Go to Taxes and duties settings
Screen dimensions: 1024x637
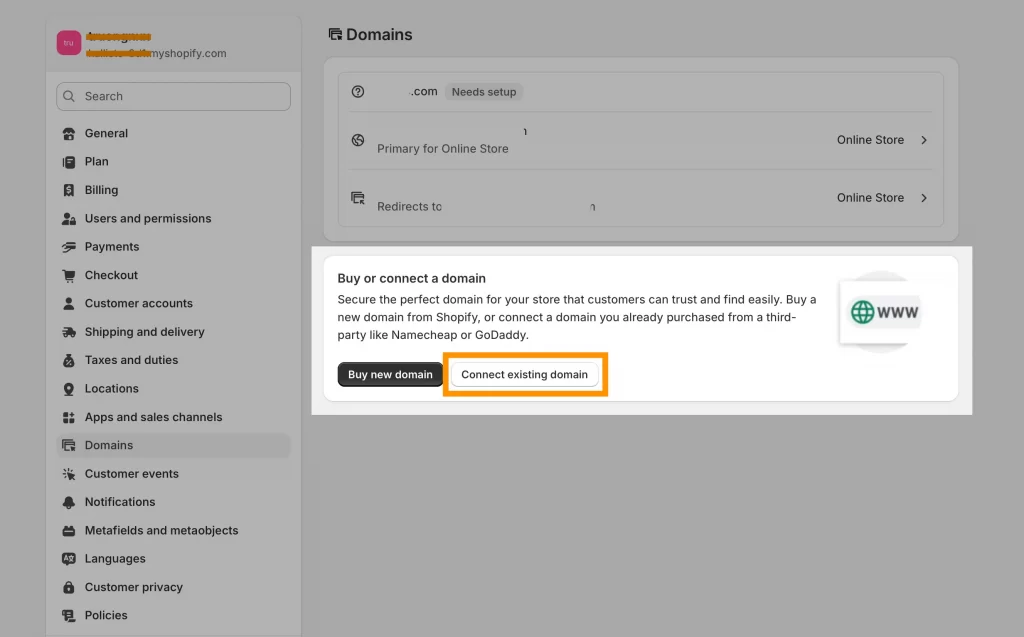coord(131,360)
